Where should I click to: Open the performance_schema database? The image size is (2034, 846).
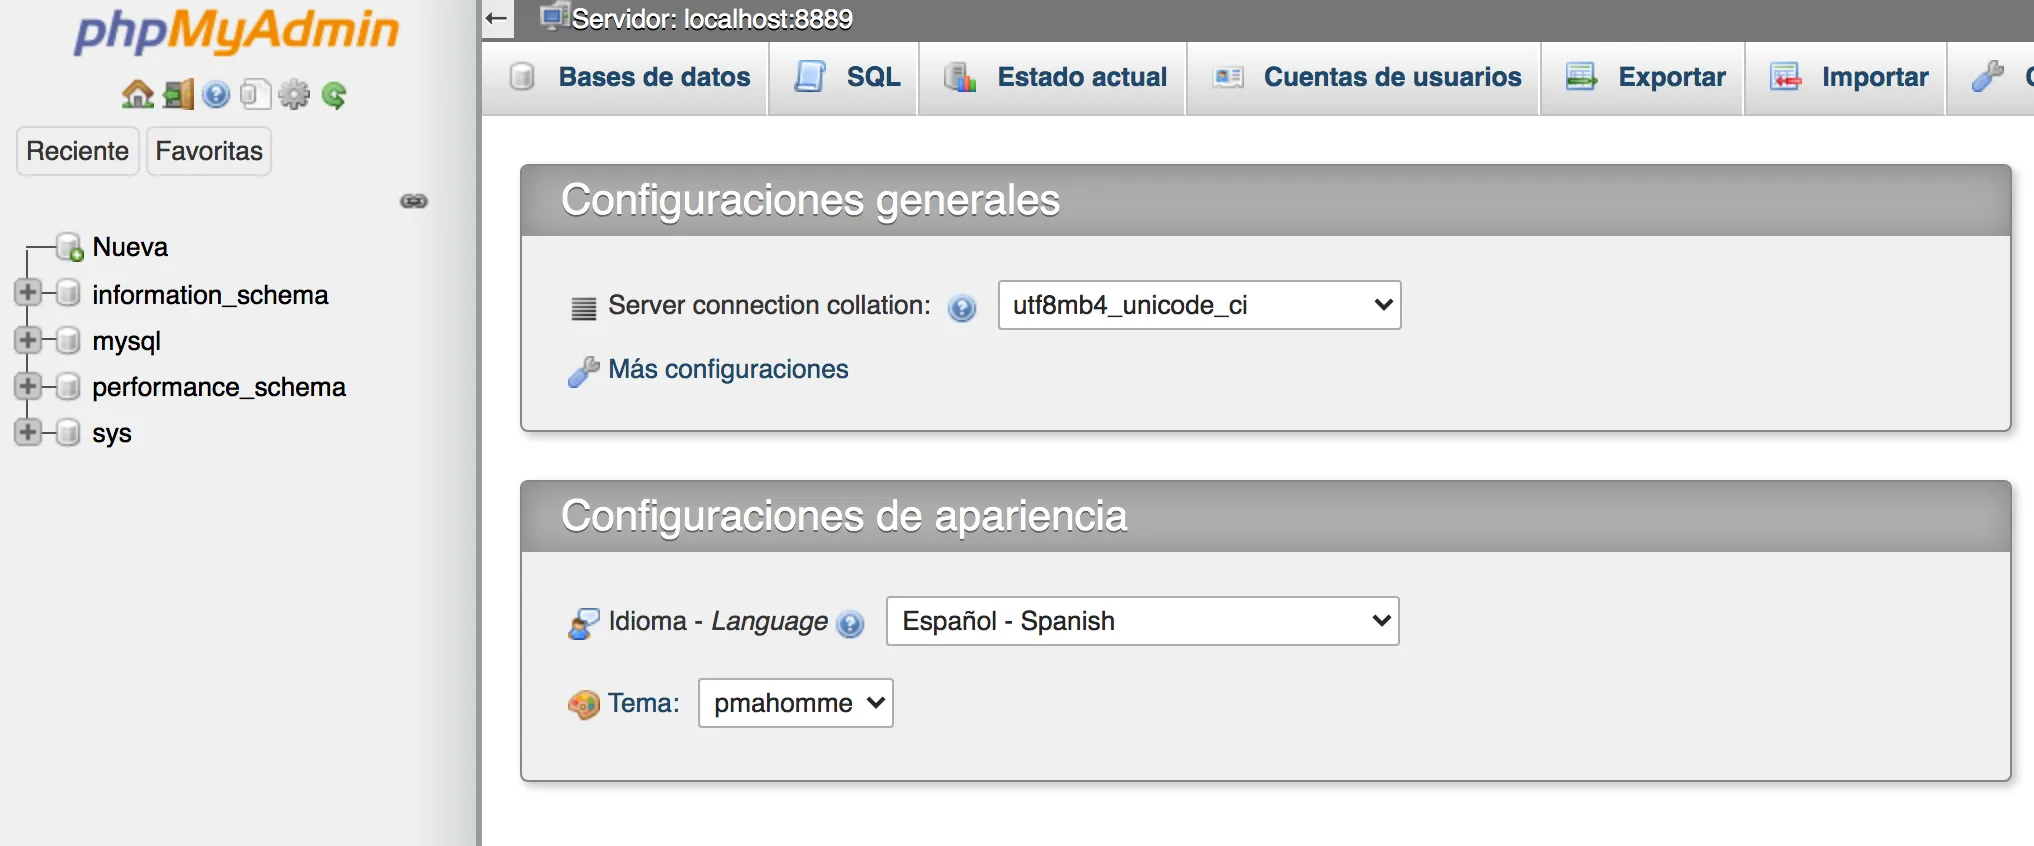click(219, 387)
